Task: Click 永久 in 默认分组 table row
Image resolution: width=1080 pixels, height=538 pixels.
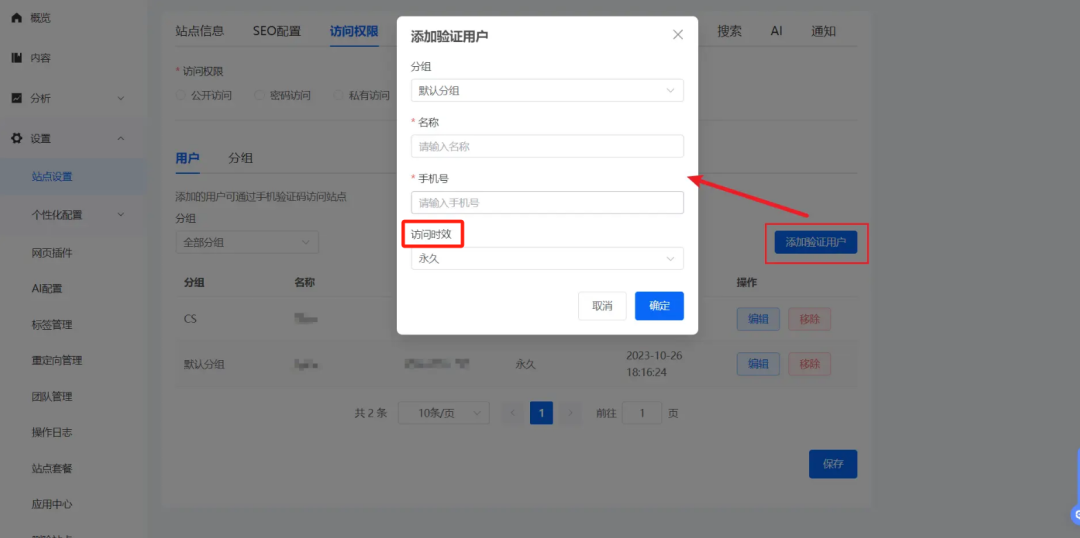Action: 525,364
